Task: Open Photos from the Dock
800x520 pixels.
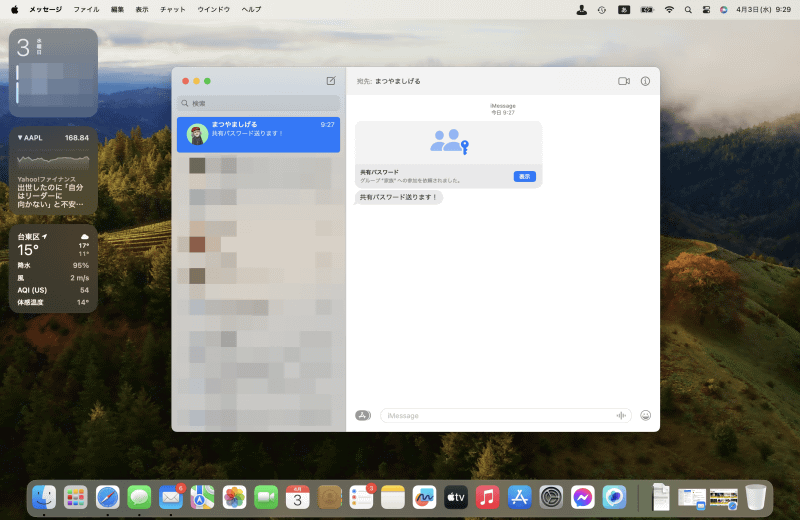Action: [x=234, y=497]
